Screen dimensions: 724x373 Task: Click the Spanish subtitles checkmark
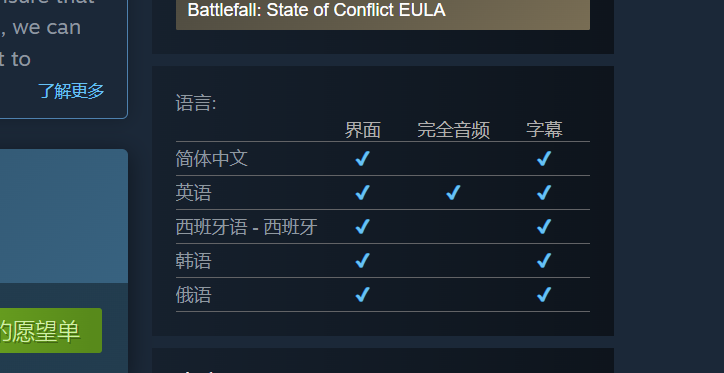[544, 227]
